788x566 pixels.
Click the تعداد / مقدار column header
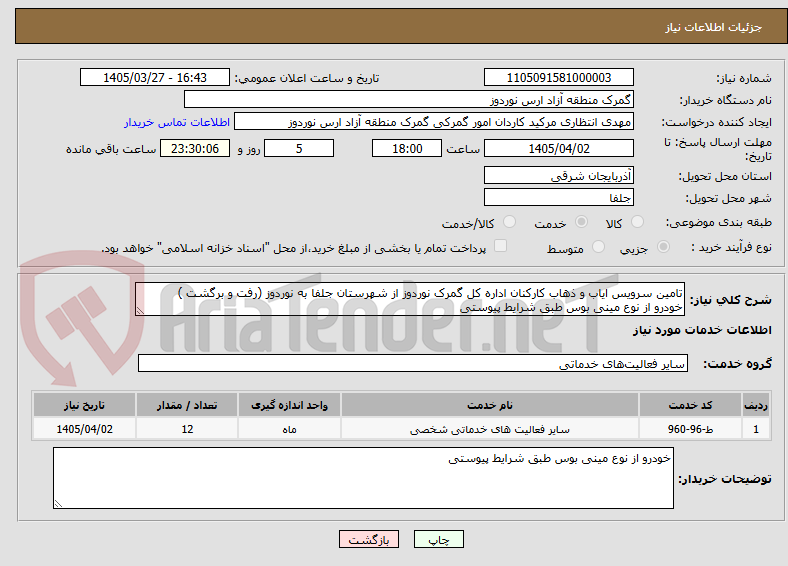tap(187, 405)
